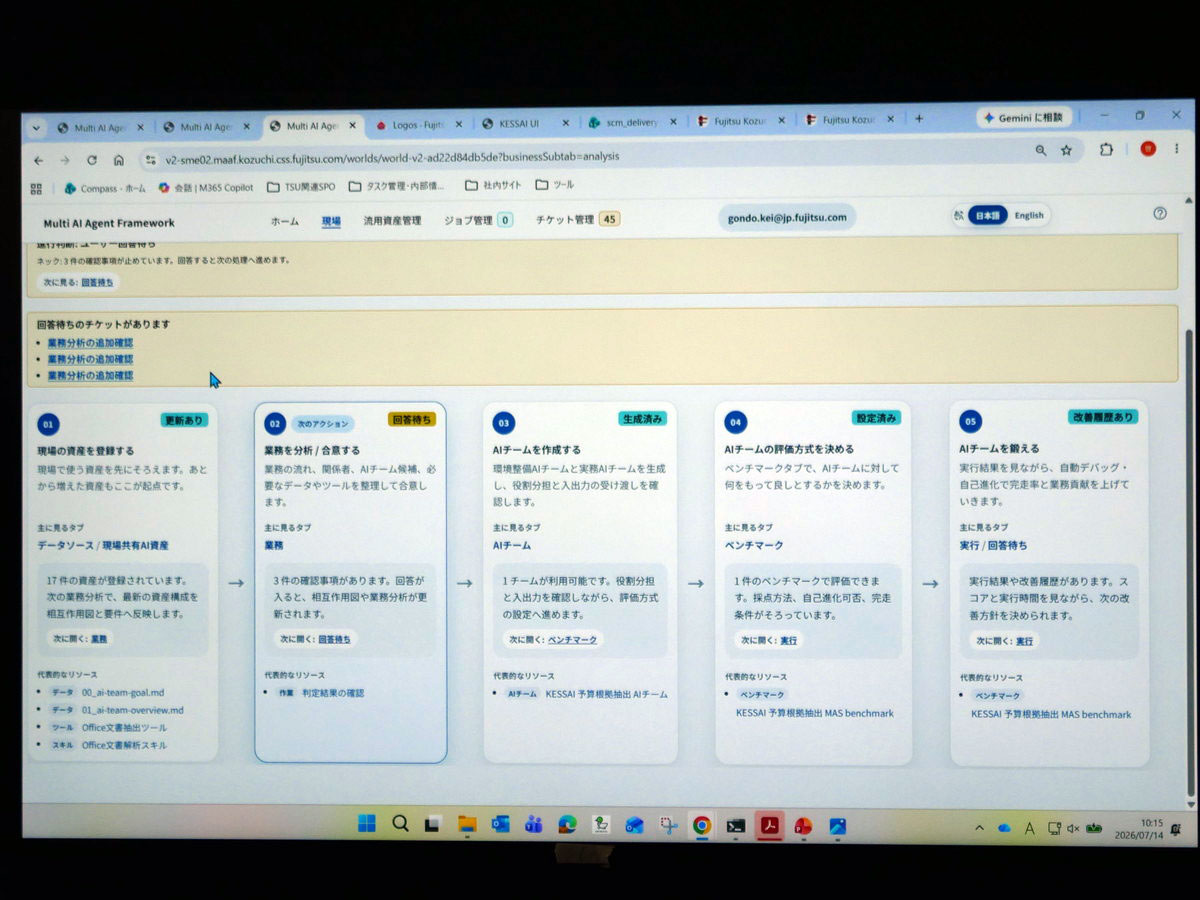Screen dimensions: 1200x900
Task: Open 実行 link in step 04 card
Action: tap(789, 640)
